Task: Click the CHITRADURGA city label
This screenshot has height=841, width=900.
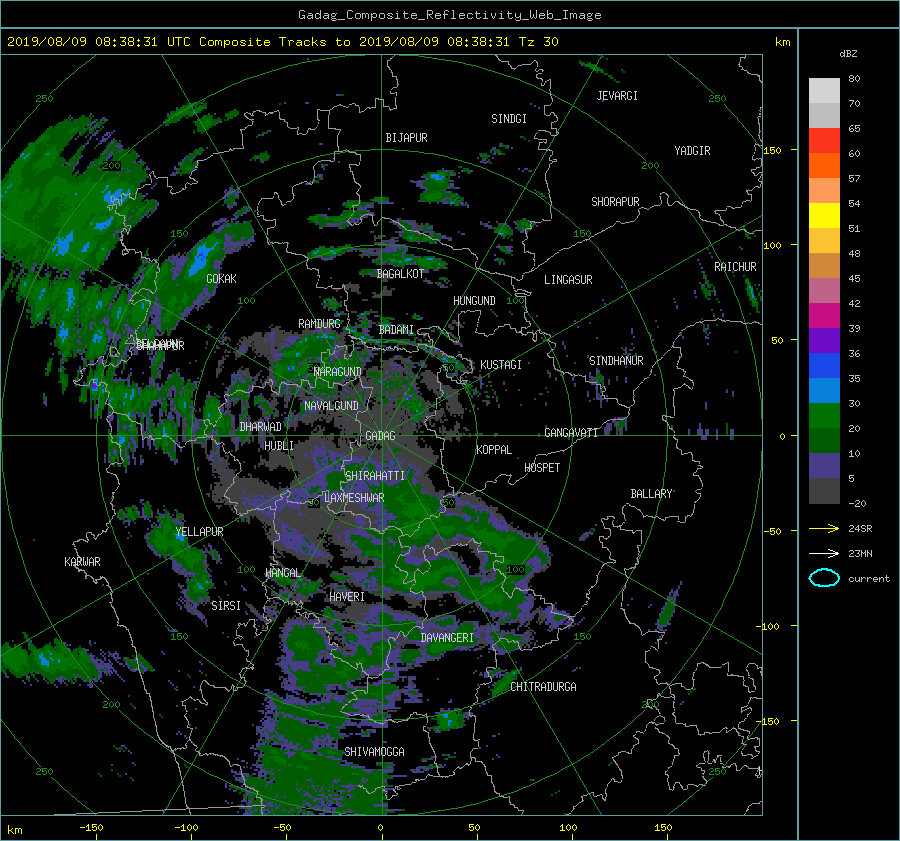Action: tap(543, 687)
